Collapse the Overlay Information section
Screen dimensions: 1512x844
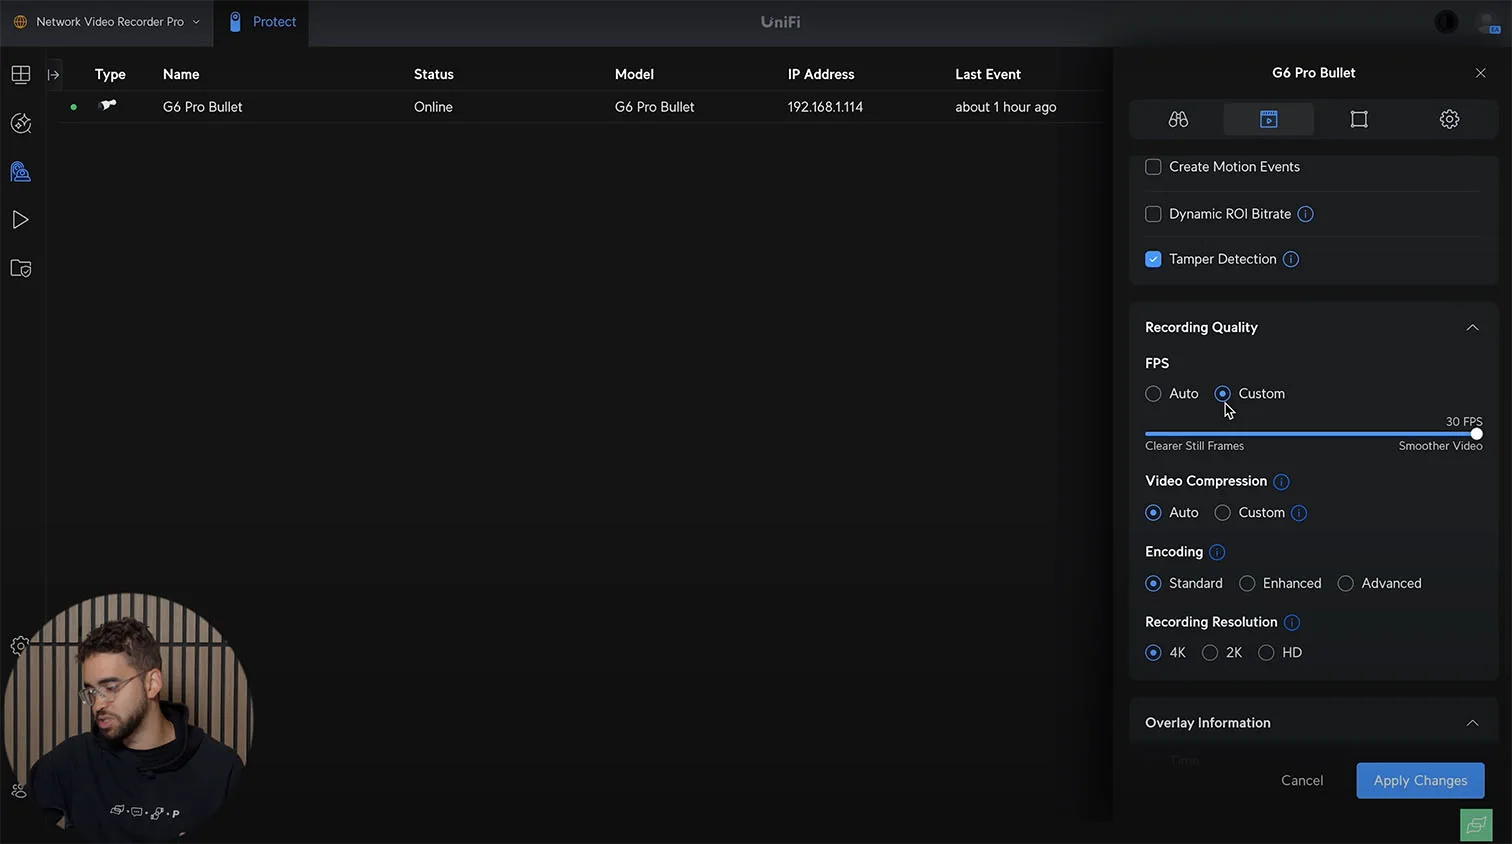(1472, 723)
